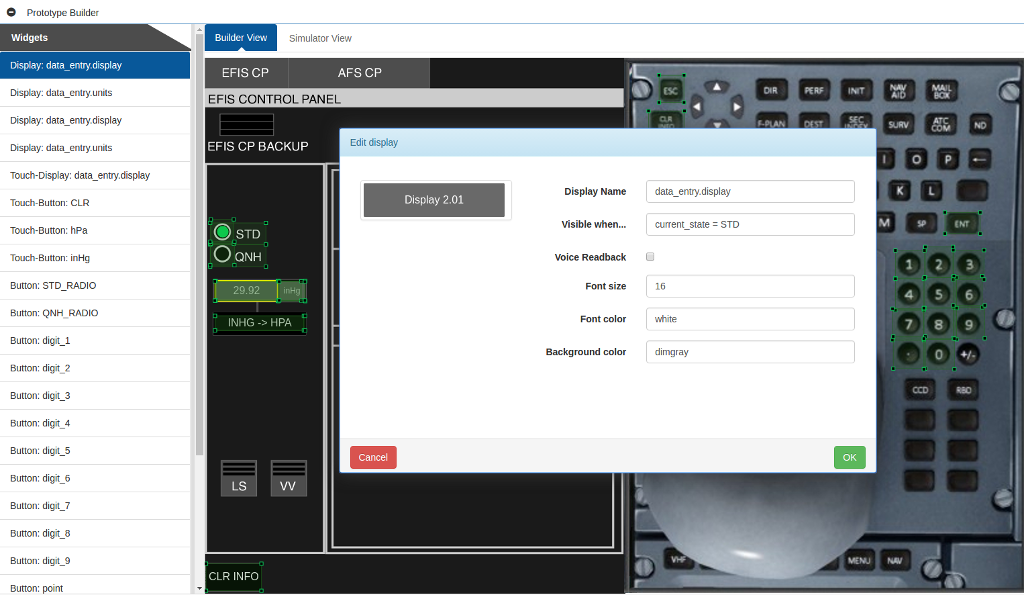Screen dimensions: 1024x595
Task: Click the INHG -> HPA button
Action: coord(259,323)
